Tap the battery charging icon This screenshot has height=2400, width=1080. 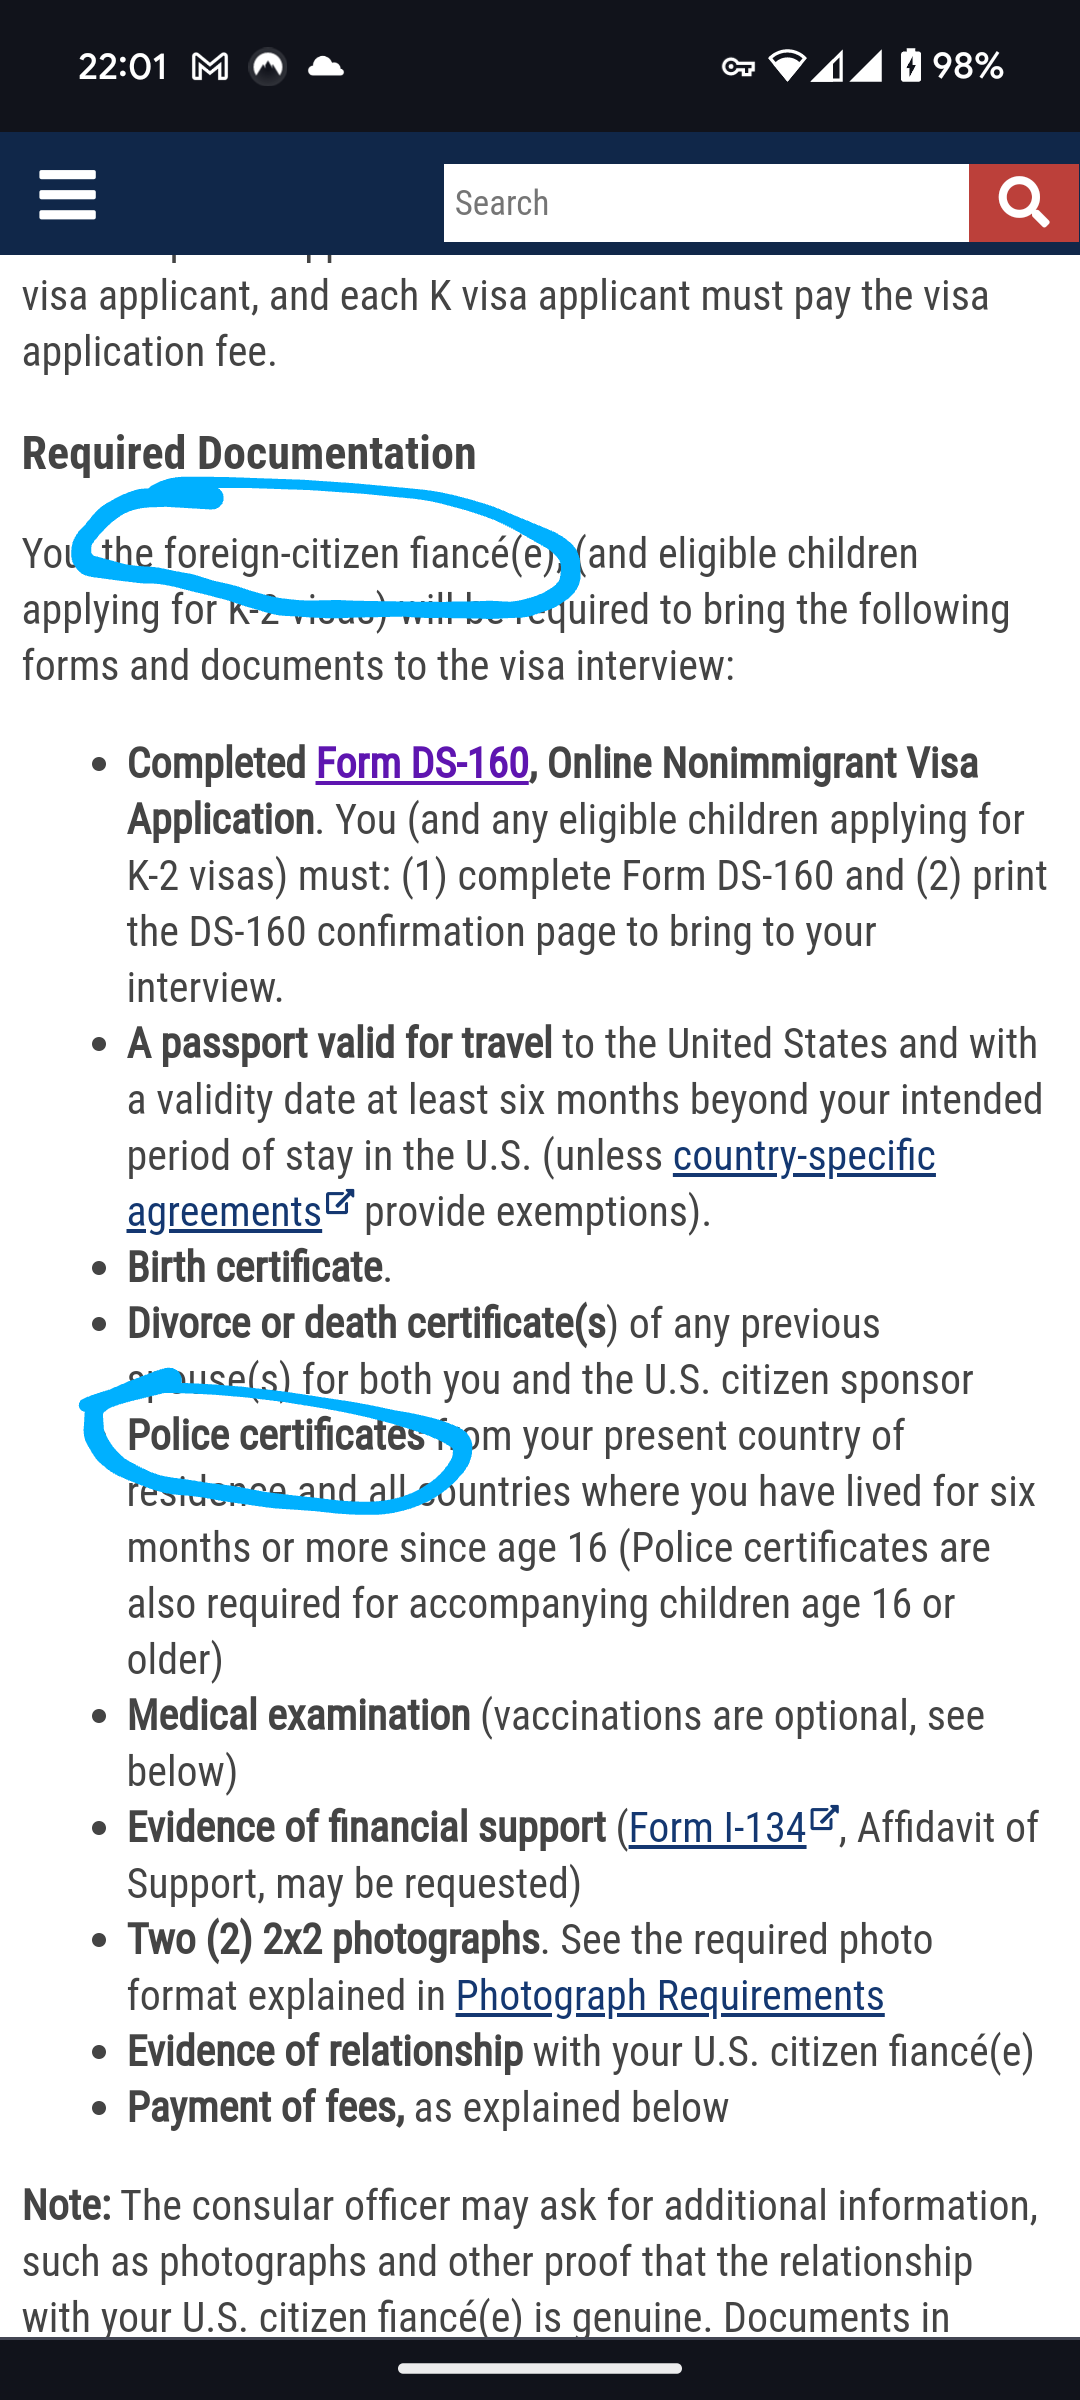point(910,66)
